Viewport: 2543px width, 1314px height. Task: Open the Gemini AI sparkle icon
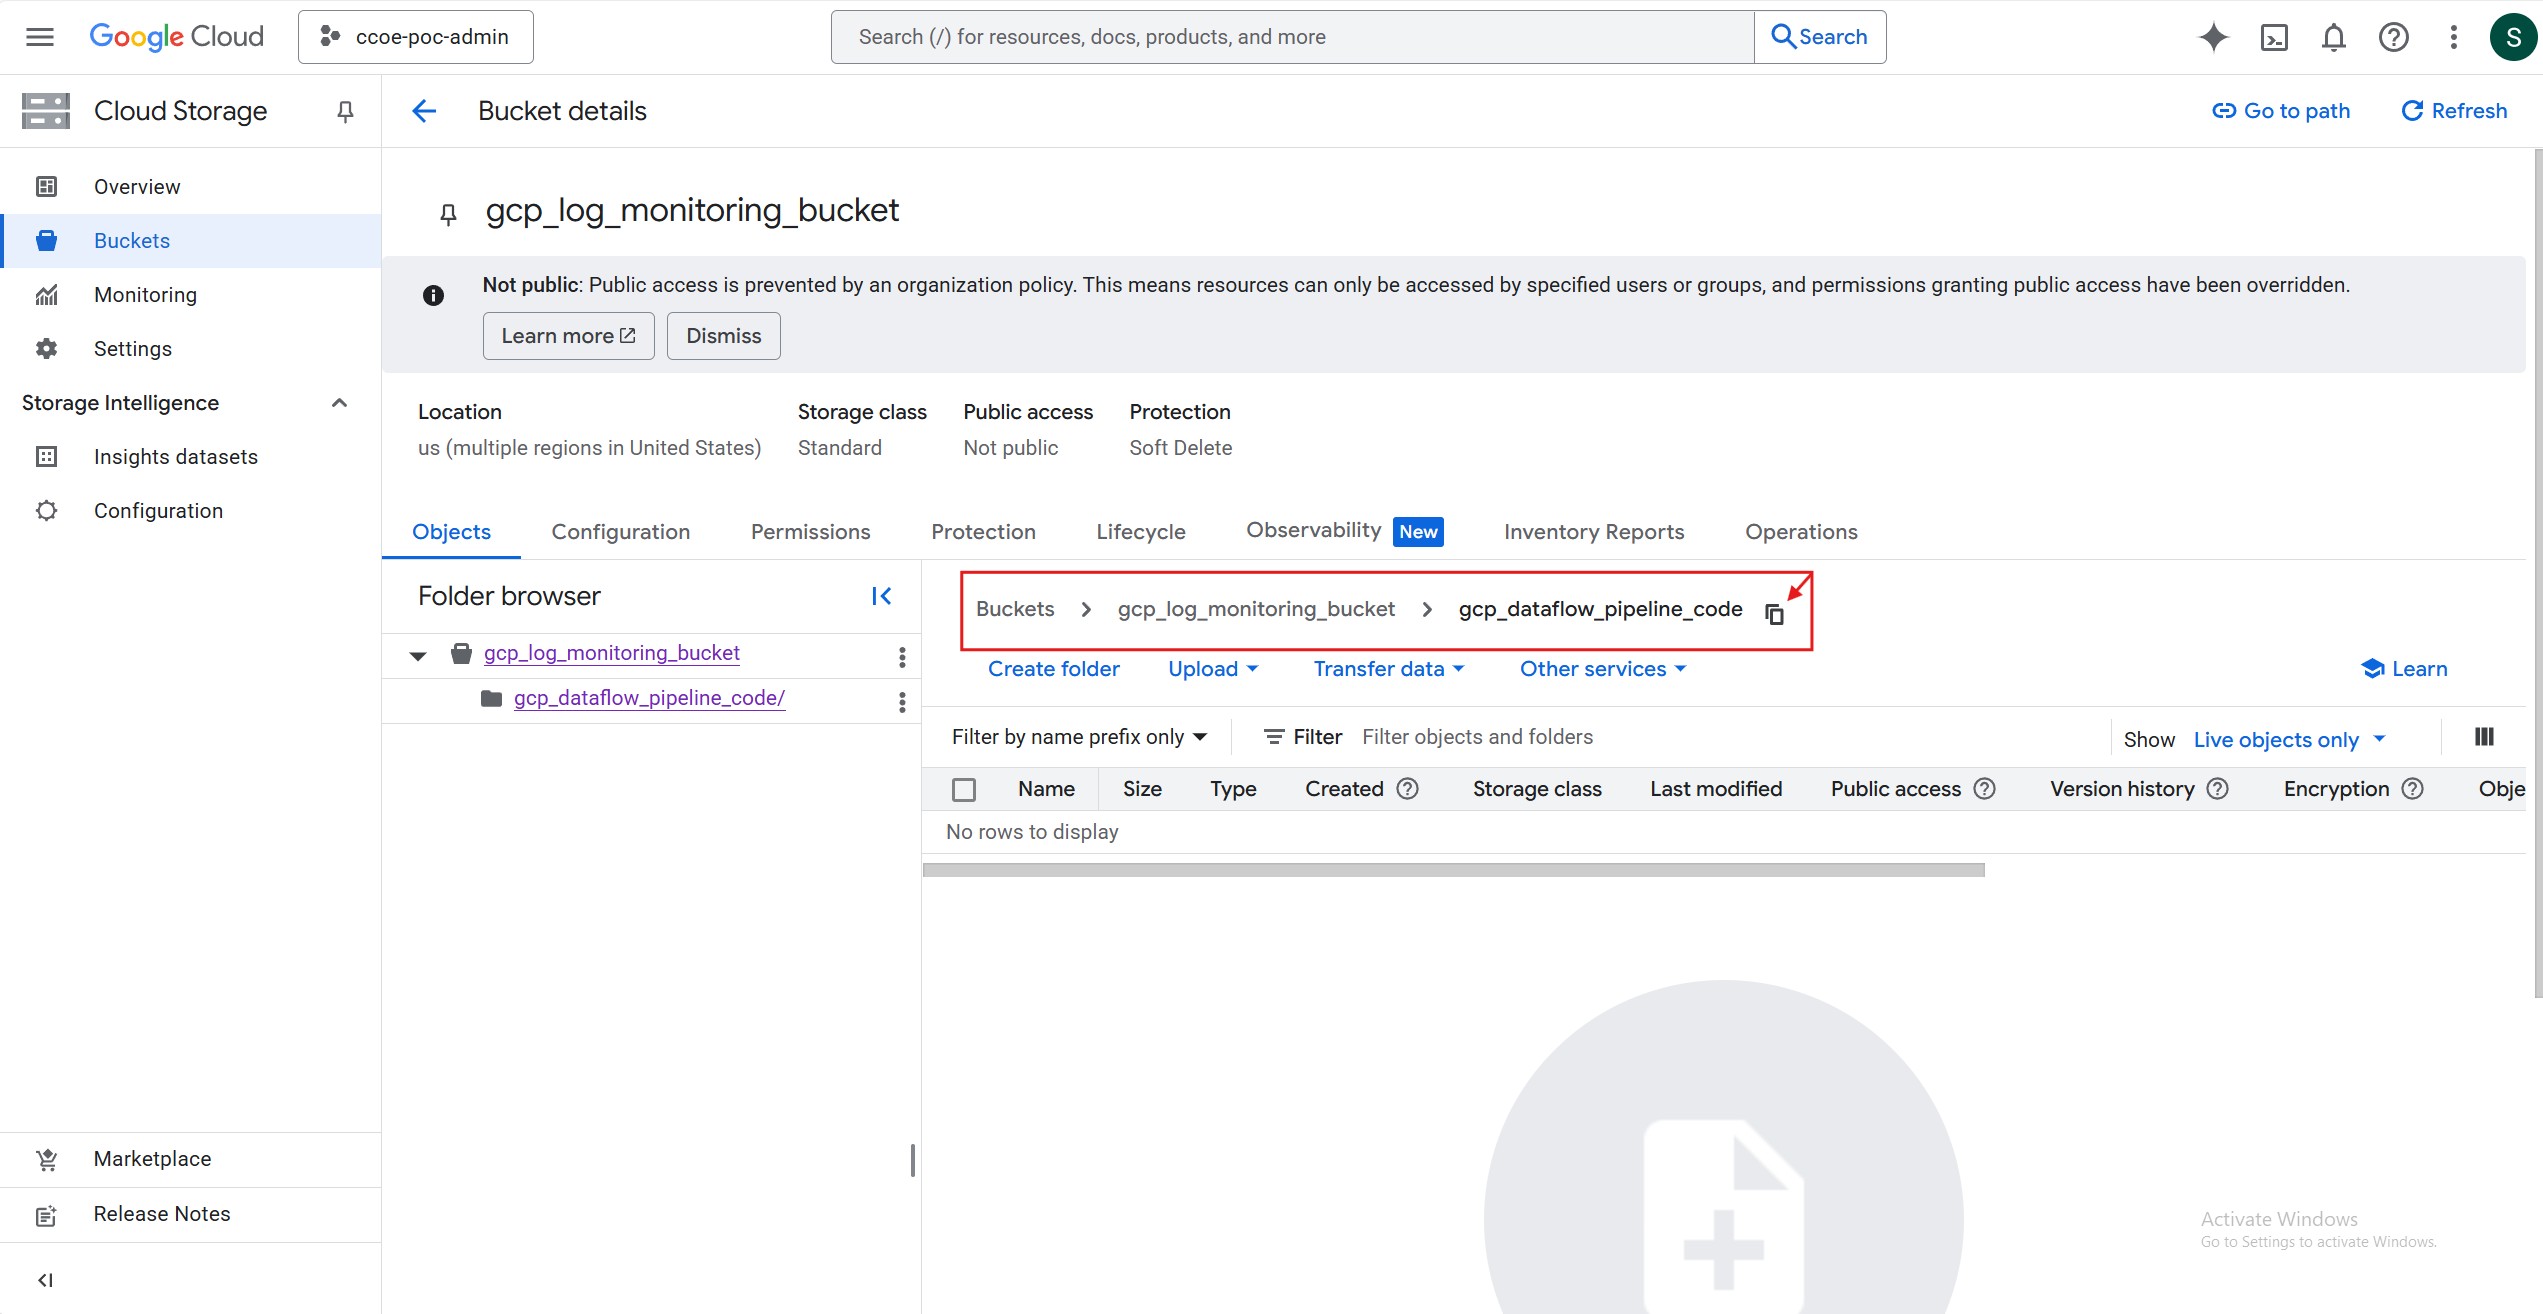(2213, 37)
